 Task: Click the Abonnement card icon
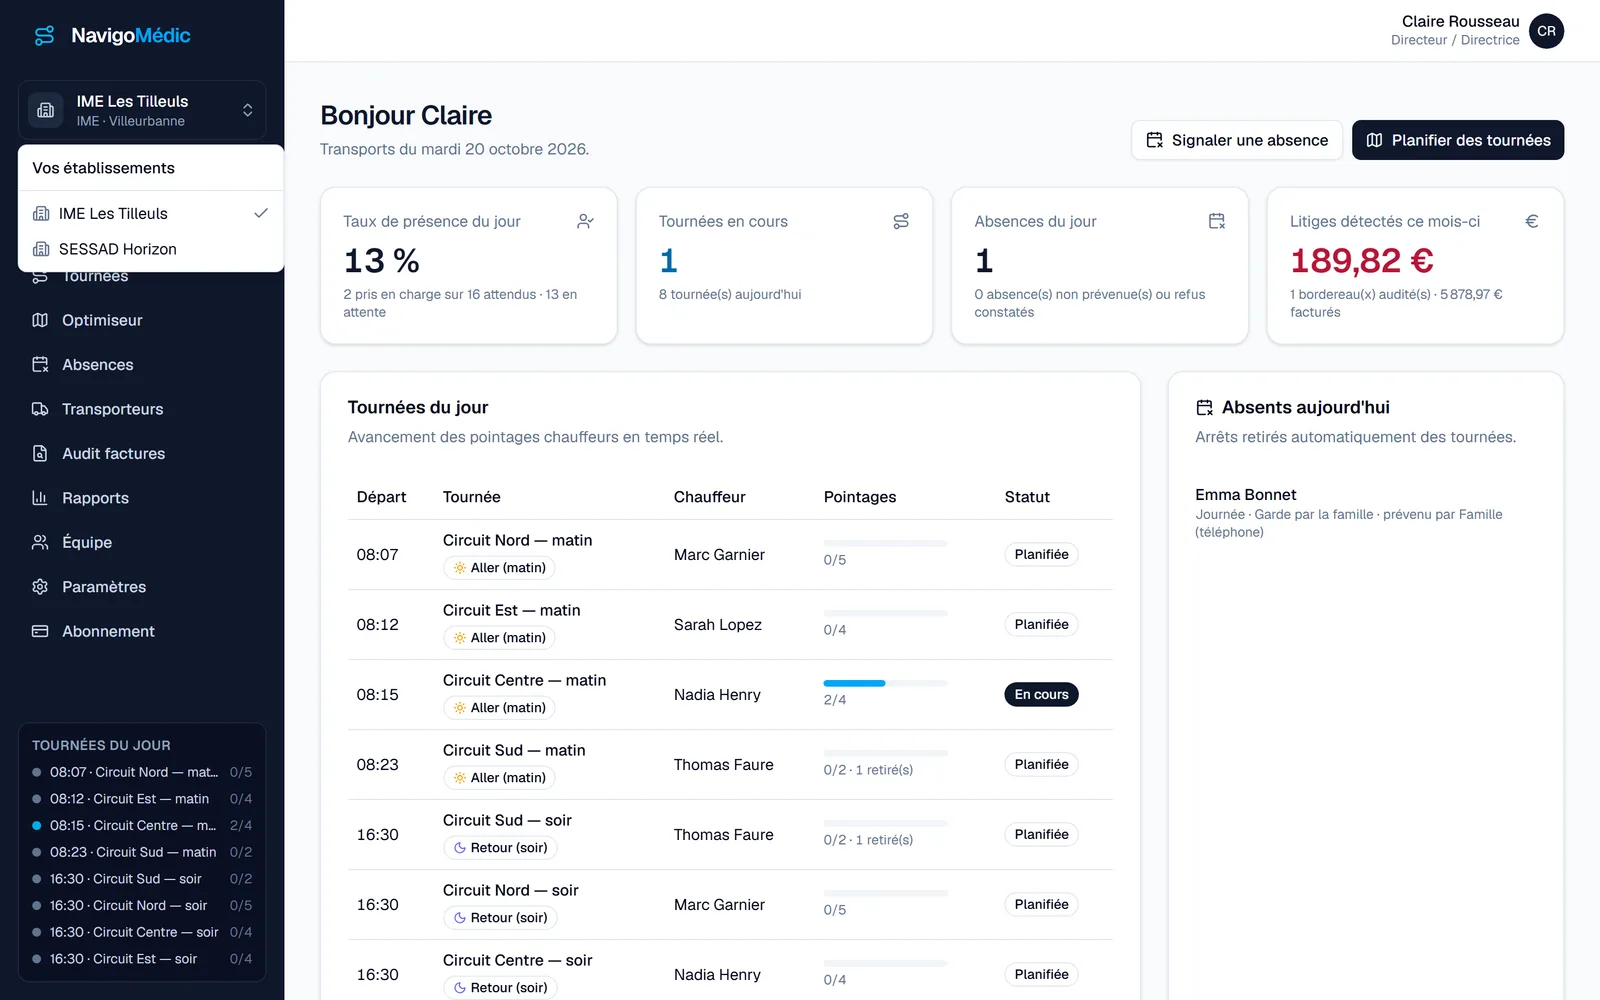pos(40,631)
